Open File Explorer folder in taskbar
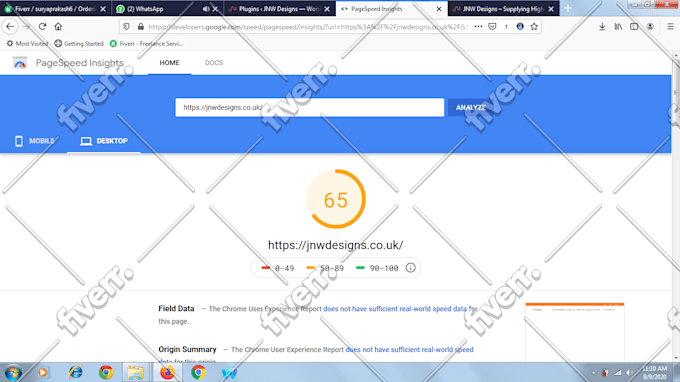The width and height of the screenshot is (680, 382). pos(135,372)
